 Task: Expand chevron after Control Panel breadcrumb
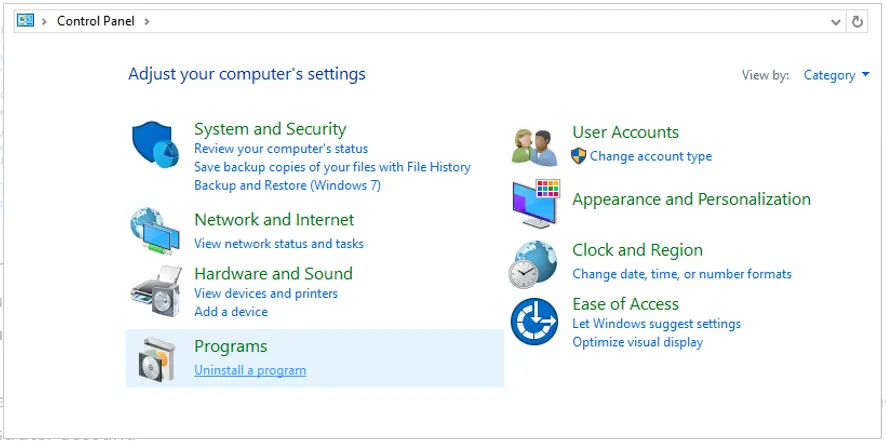tap(147, 21)
